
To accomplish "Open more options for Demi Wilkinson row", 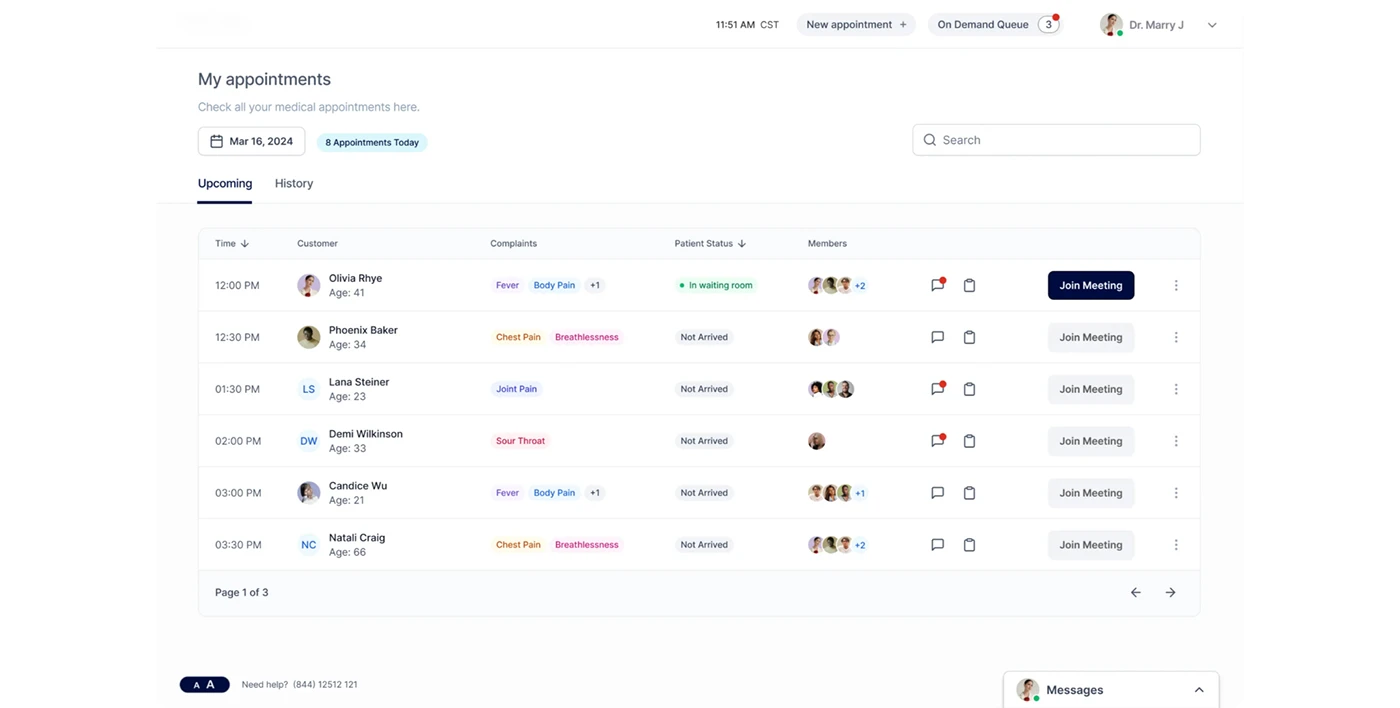I will (1176, 441).
